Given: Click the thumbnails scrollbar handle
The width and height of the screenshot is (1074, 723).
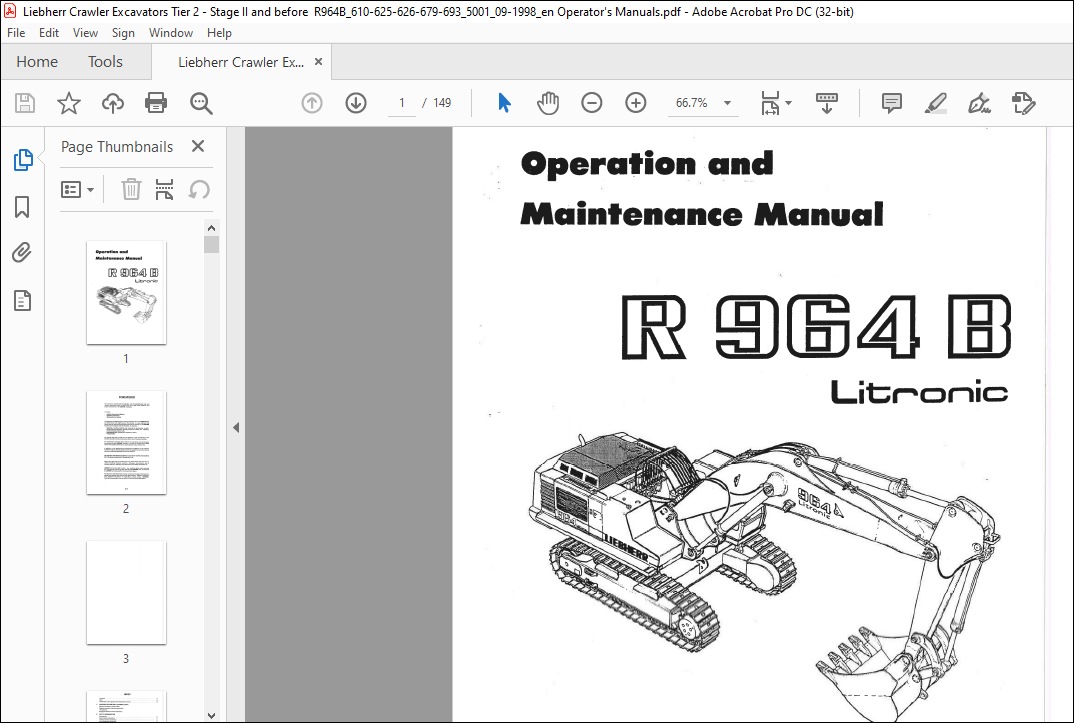Looking at the screenshot, I should 211,244.
